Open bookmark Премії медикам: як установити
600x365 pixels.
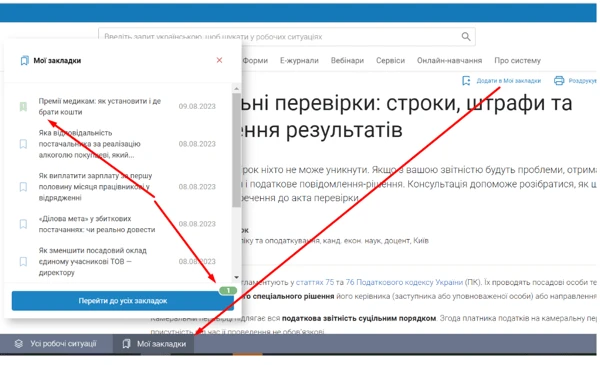tap(99, 106)
